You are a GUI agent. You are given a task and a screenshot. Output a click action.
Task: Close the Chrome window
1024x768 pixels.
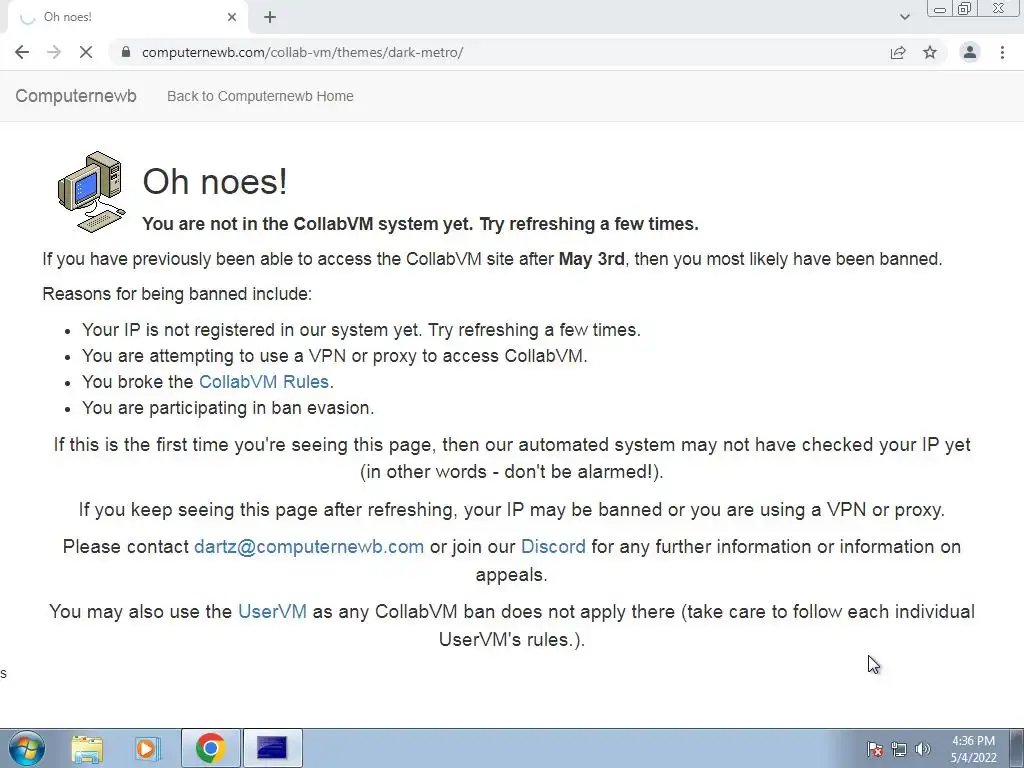click(x=999, y=8)
